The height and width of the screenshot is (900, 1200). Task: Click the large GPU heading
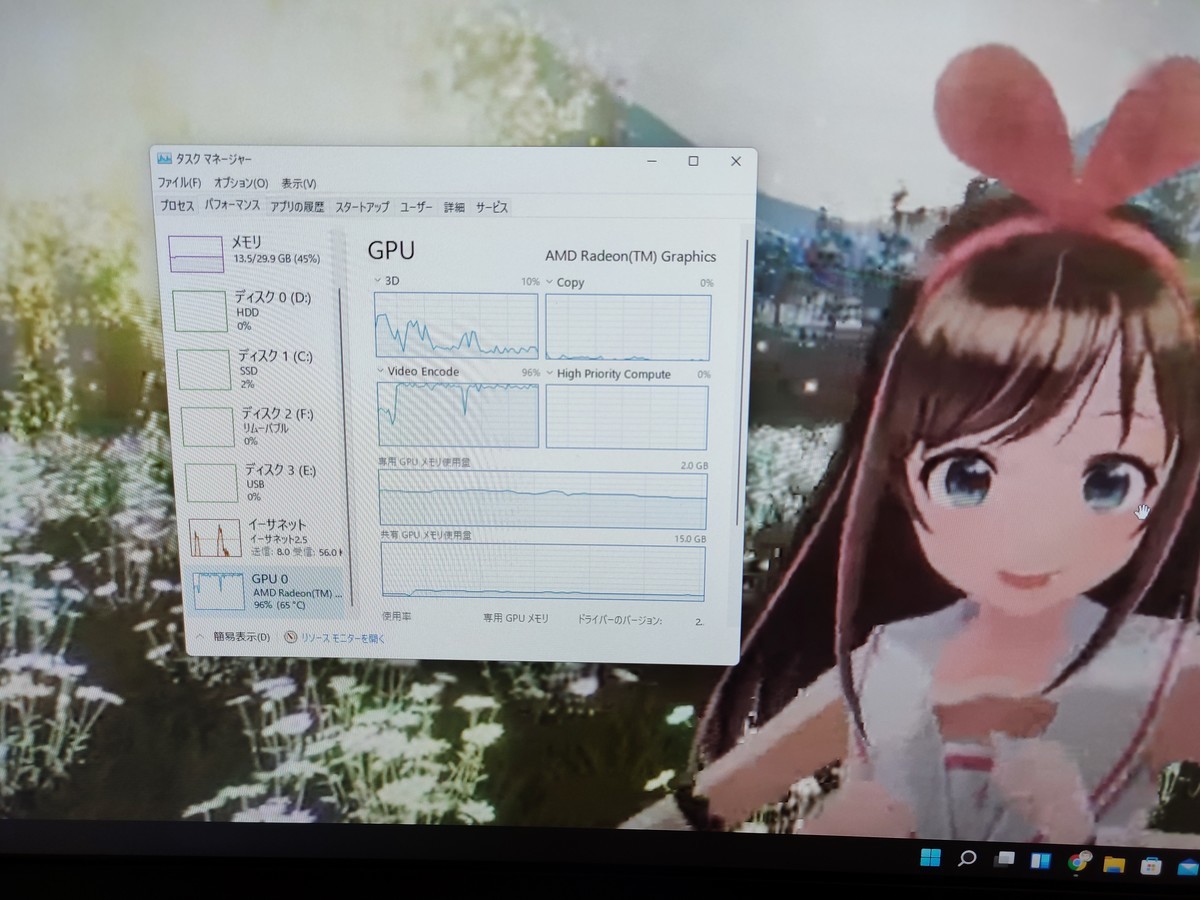tap(391, 251)
